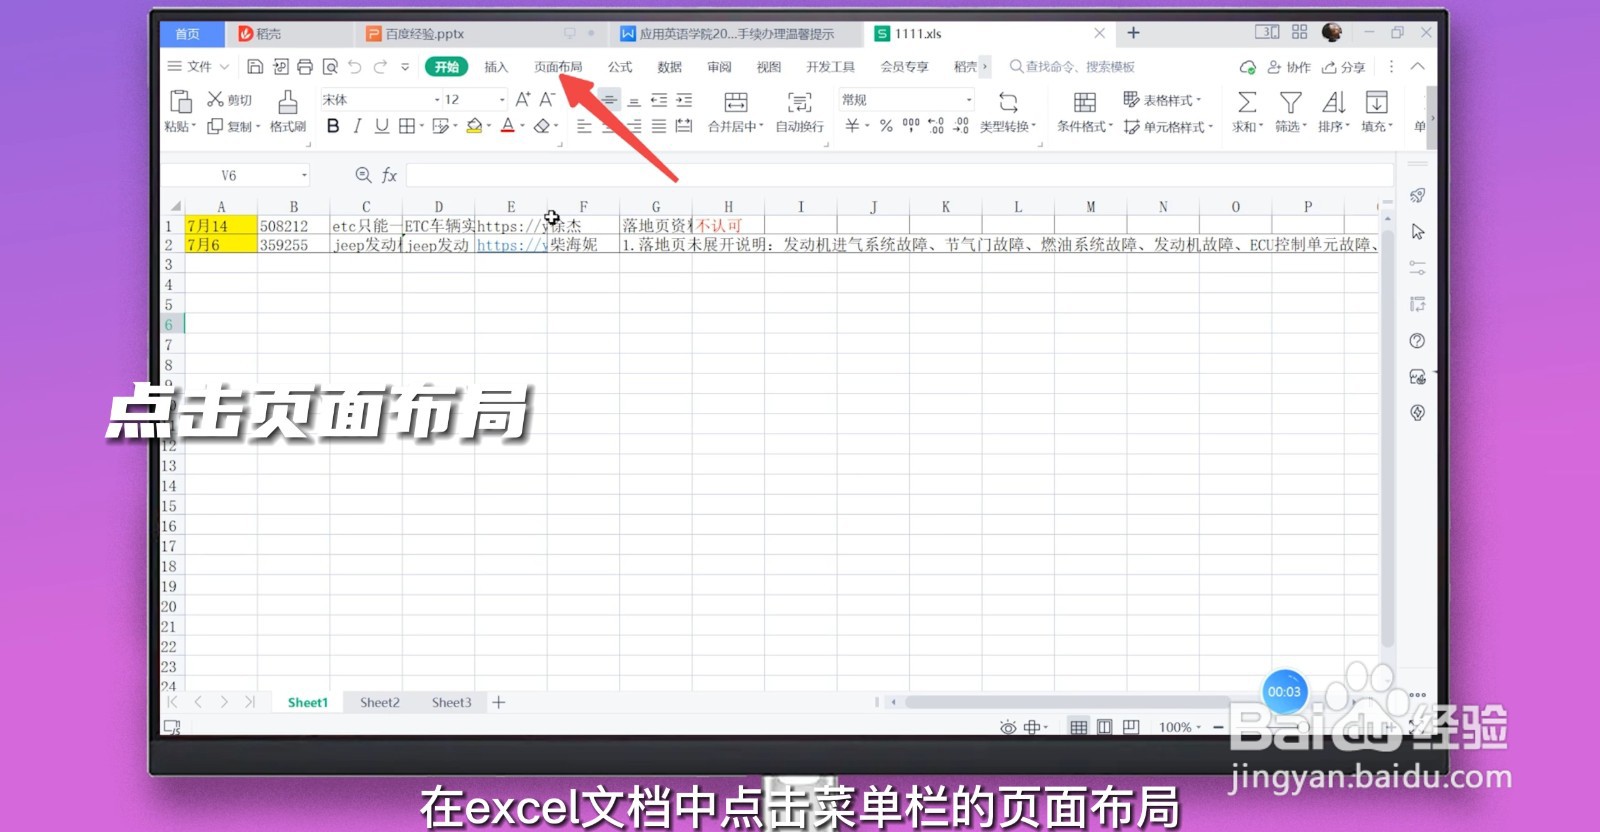Select yellow cell A1 with 7月14
This screenshot has height=832, width=1600.
(x=221, y=226)
